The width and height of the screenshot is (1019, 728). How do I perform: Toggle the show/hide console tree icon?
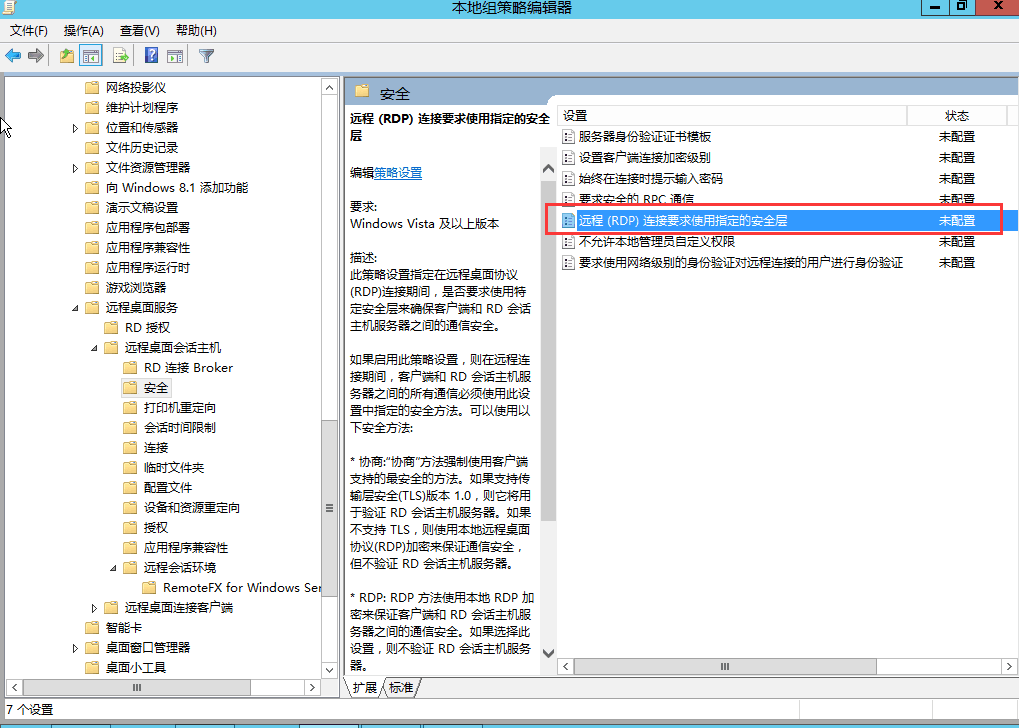[91, 55]
